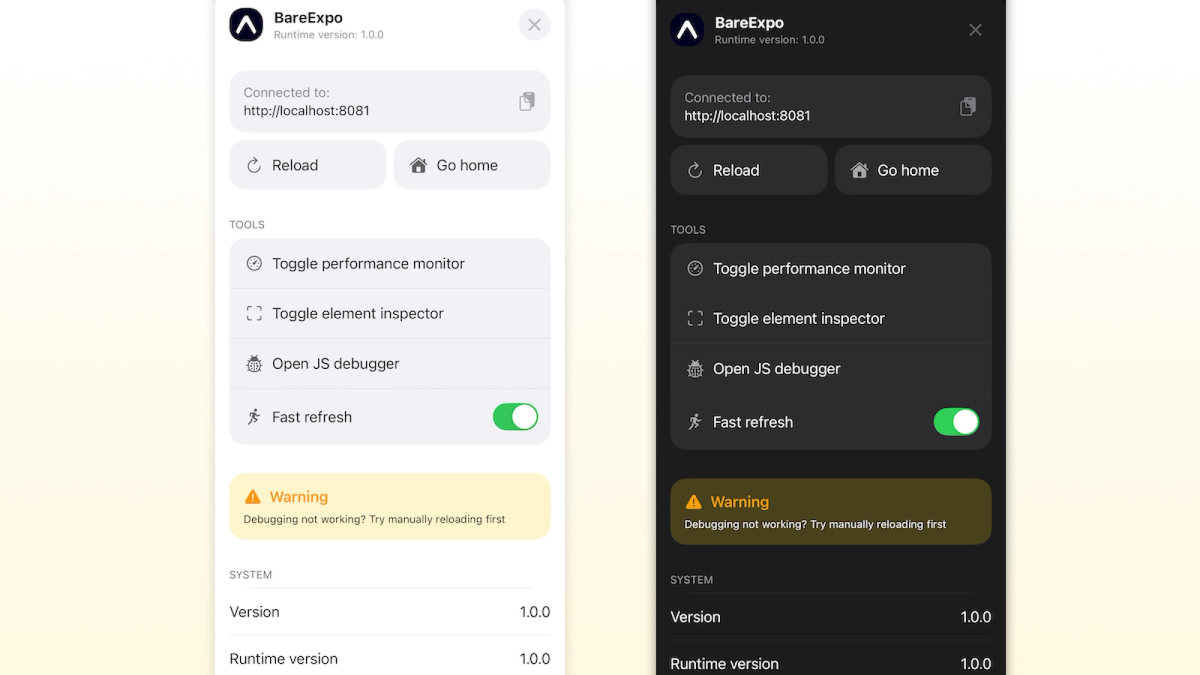Click the element inspector crosshair icon
Viewport: 1200px width, 675px height.
coord(253,313)
